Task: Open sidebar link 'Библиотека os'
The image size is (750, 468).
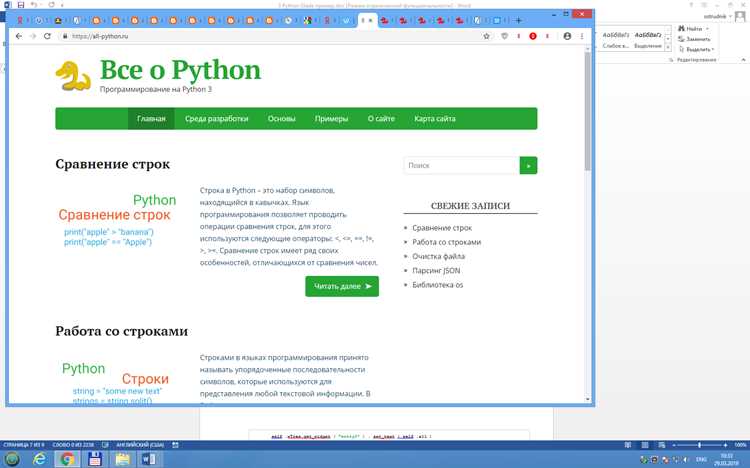Action: click(x=438, y=285)
